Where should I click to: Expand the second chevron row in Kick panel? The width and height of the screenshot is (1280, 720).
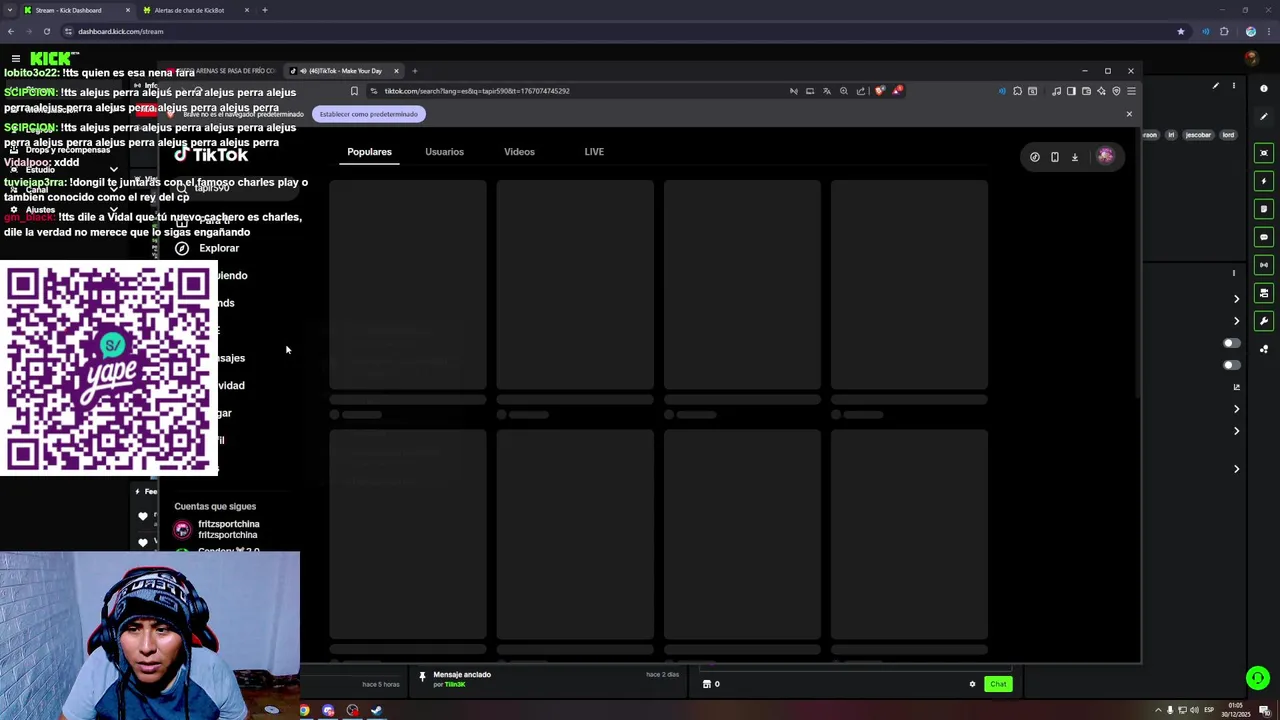click(x=1236, y=321)
